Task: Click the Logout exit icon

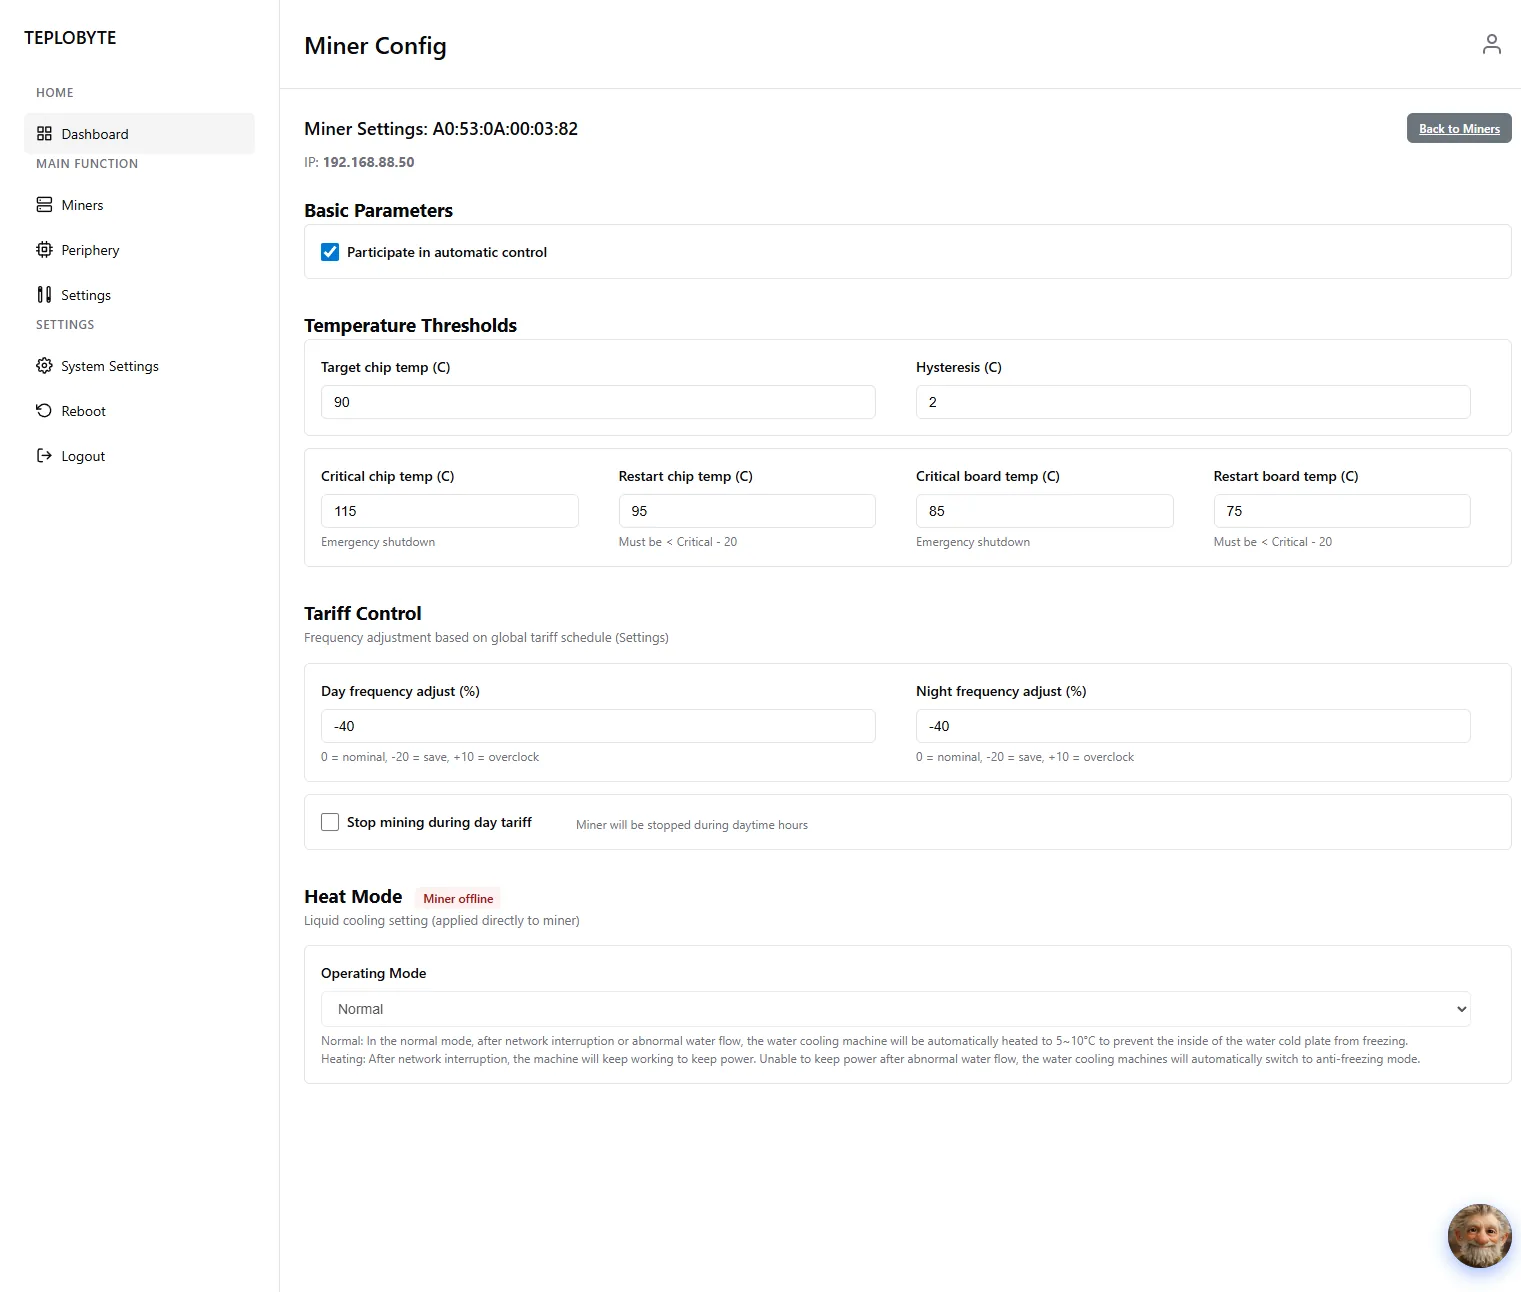Action: (x=44, y=456)
